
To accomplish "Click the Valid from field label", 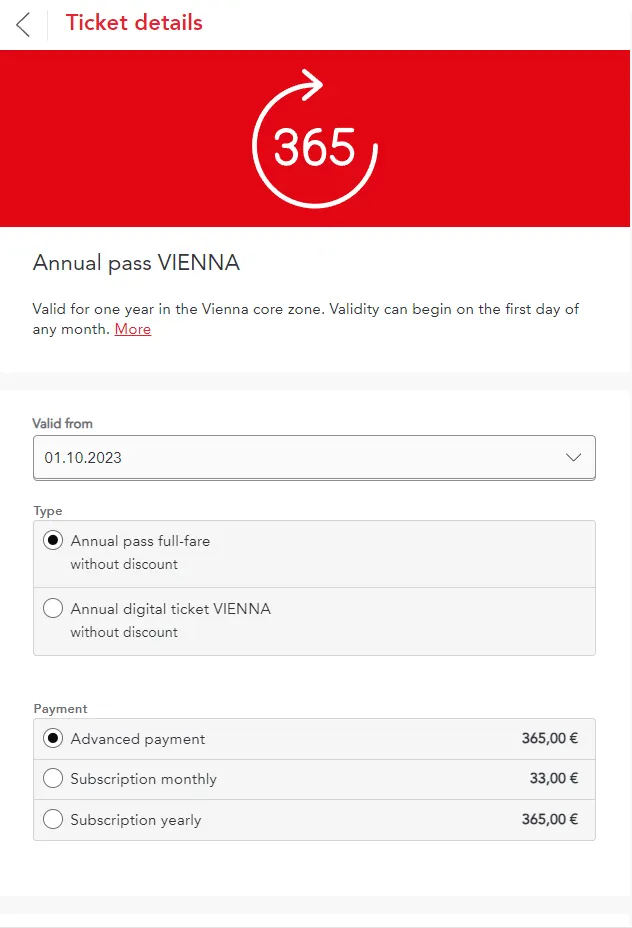I will (x=62, y=424).
